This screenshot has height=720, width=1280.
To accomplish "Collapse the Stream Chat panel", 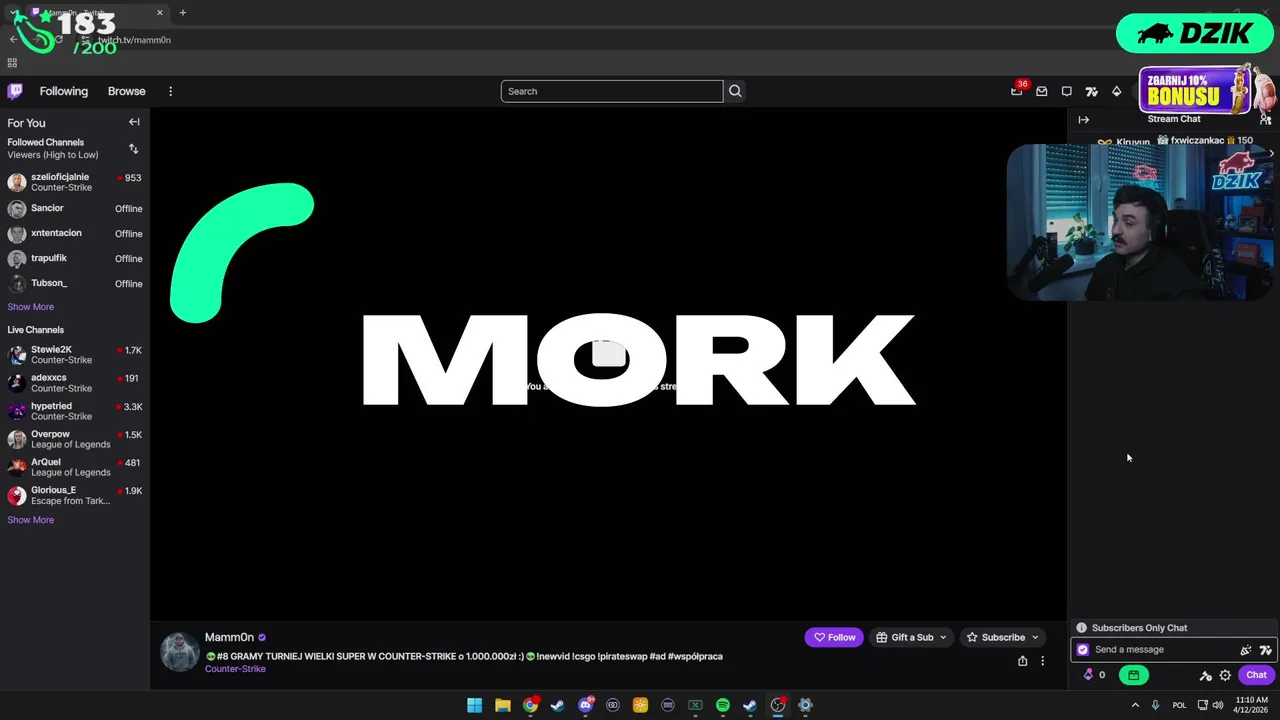I will (x=1083, y=119).
